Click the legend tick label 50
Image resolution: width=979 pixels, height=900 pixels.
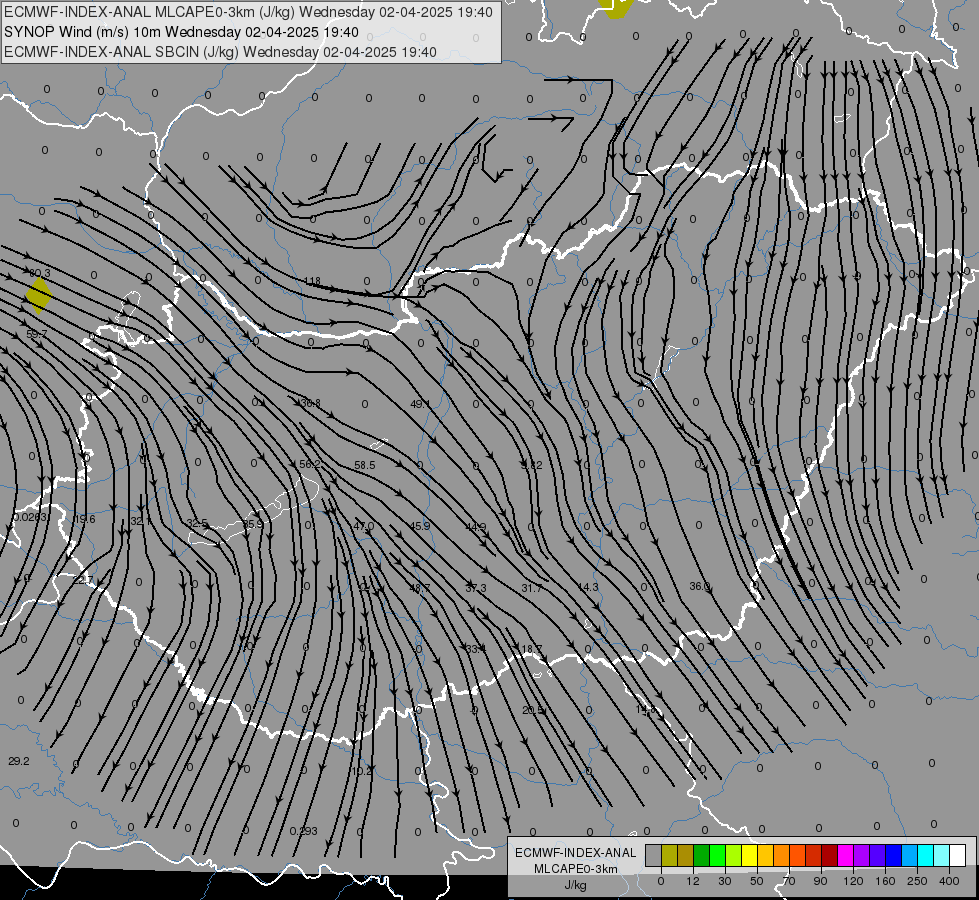(756, 881)
